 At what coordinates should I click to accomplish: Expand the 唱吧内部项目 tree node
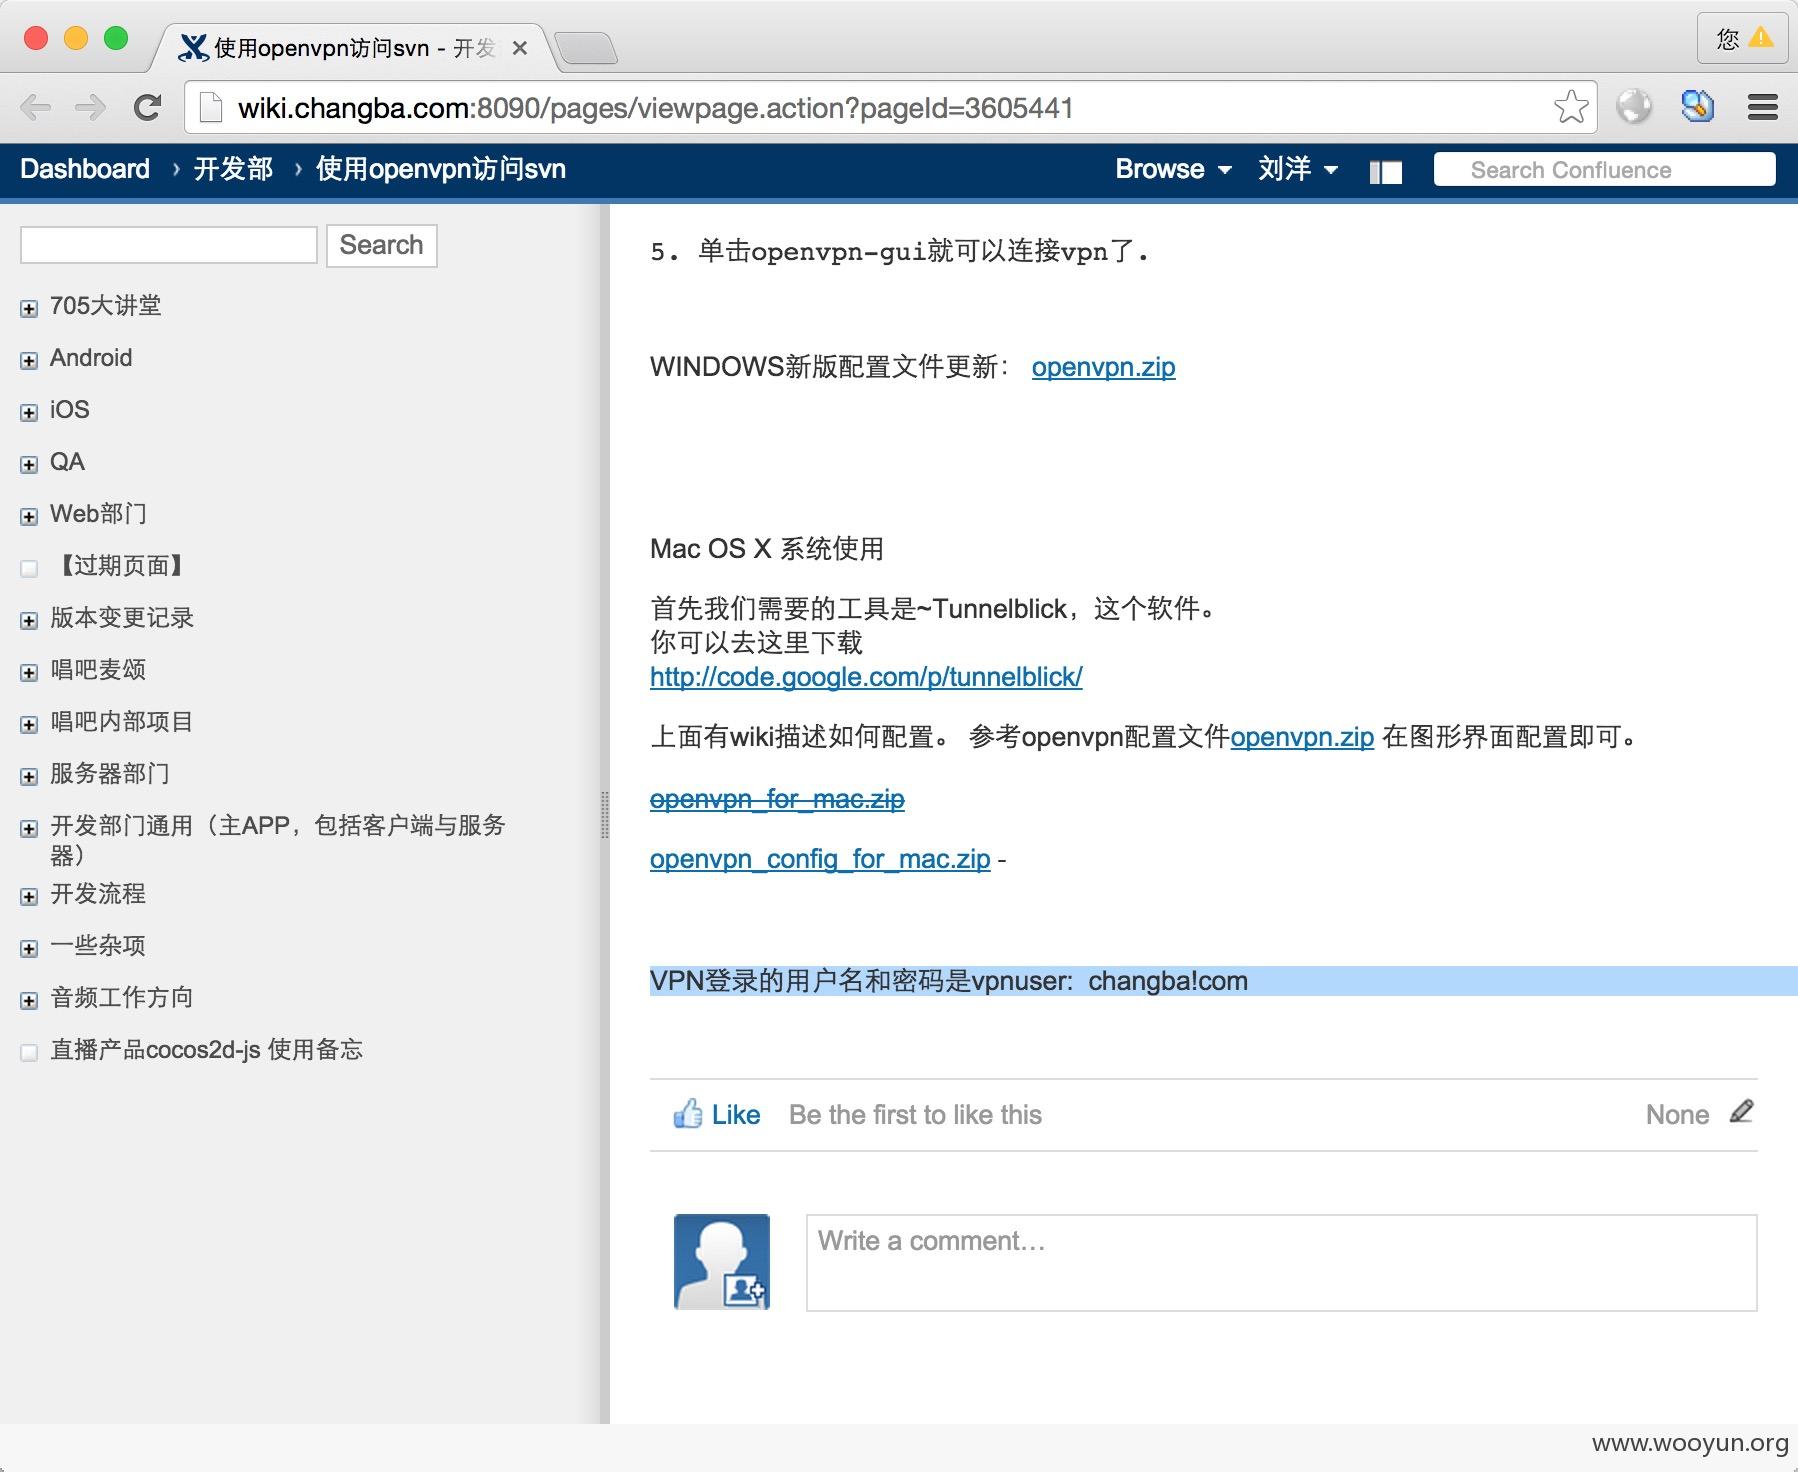click(x=29, y=724)
